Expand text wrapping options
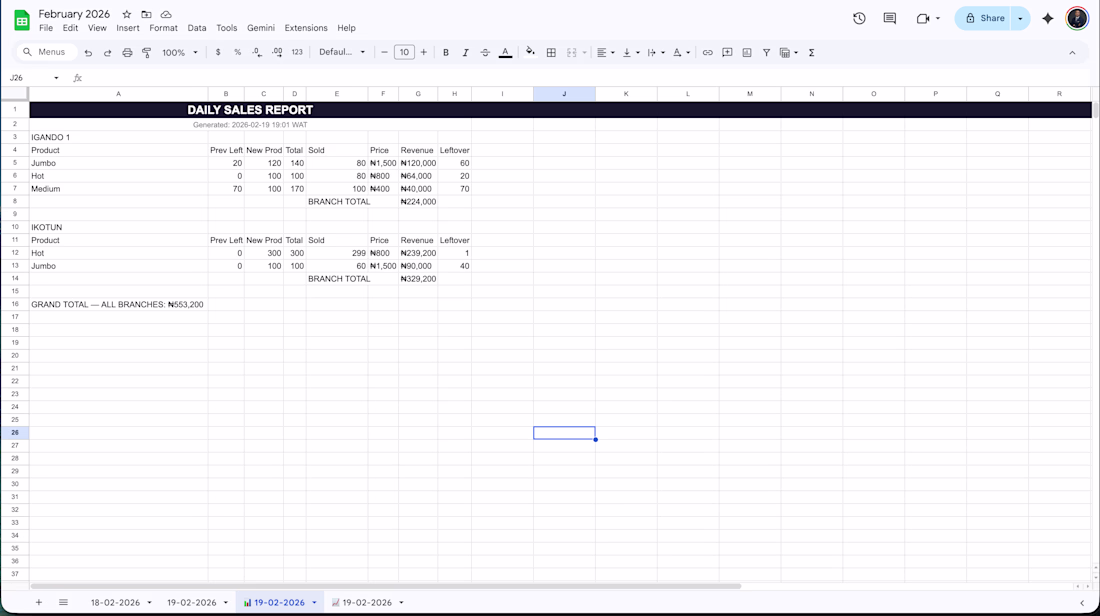The height and width of the screenshot is (616, 1100). click(x=662, y=53)
